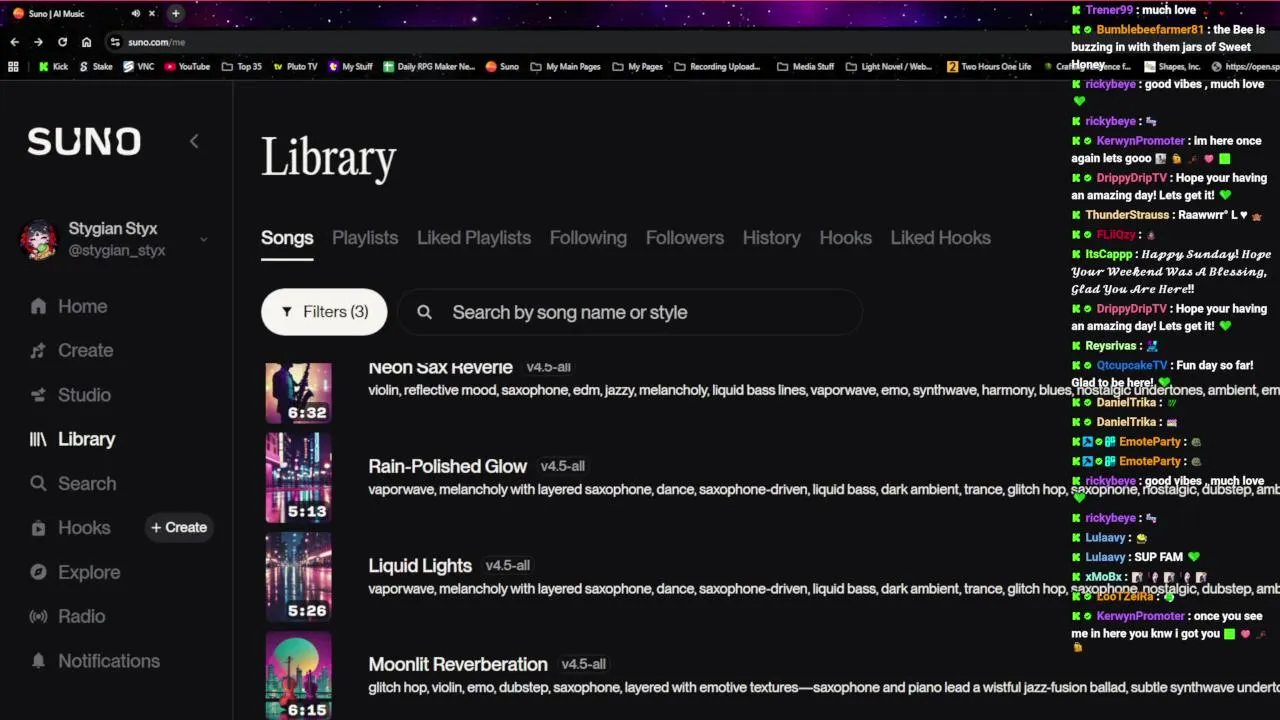
Task: Open a new browser tab with the plus
Action: (x=176, y=13)
